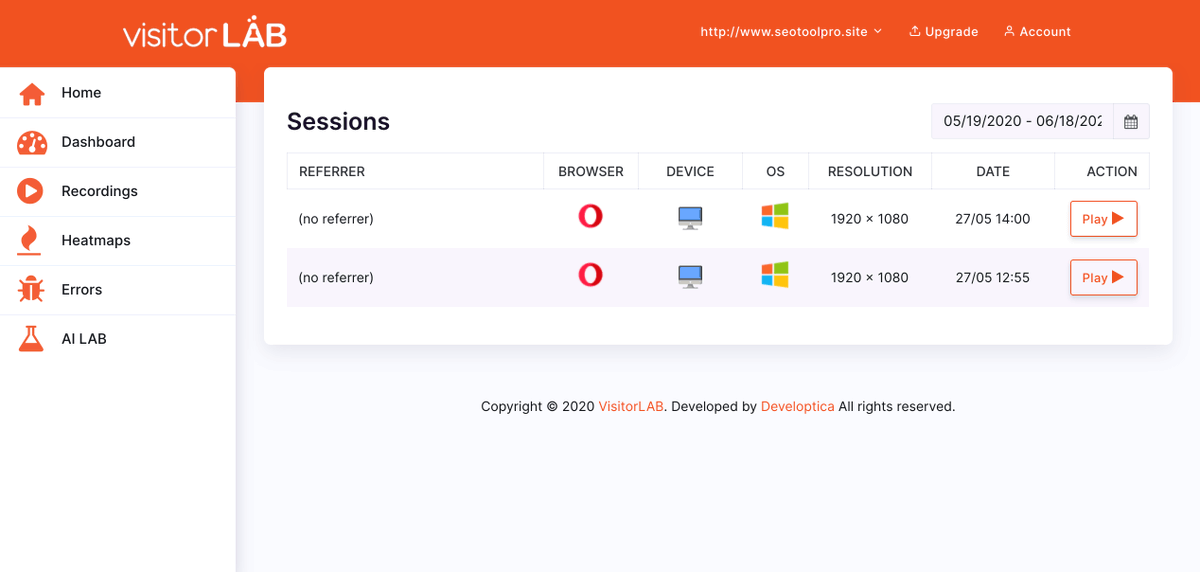Click Opera browser icon in 14:00 session row

tap(591, 216)
